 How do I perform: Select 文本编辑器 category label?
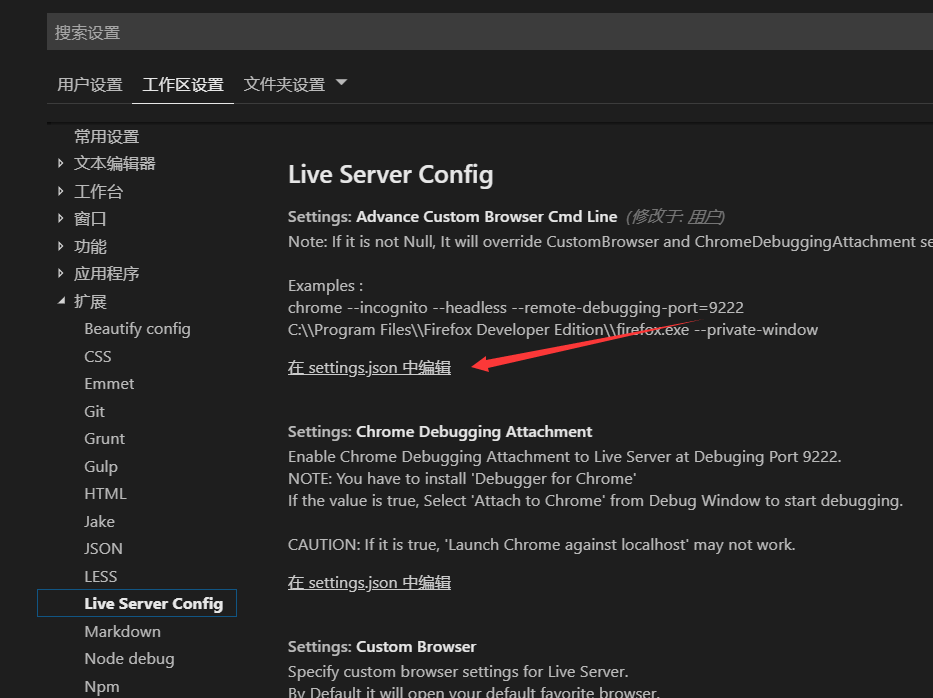(114, 164)
